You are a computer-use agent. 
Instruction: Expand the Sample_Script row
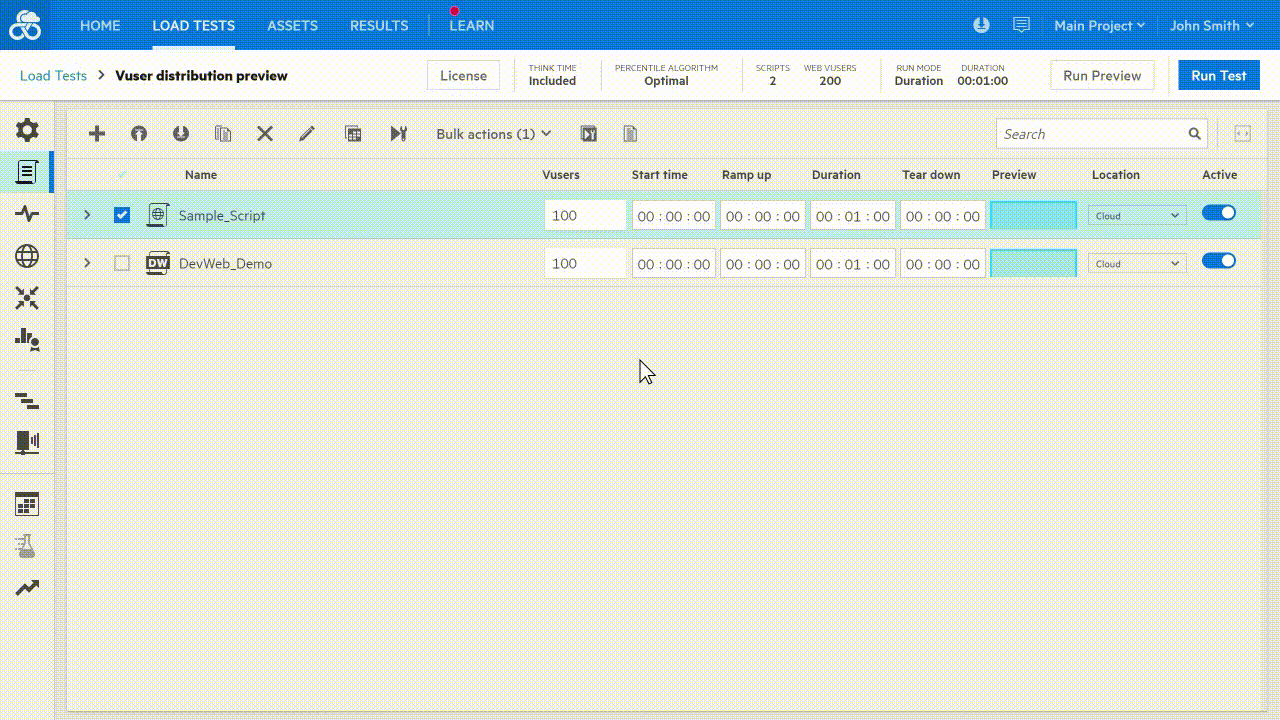click(87, 215)
